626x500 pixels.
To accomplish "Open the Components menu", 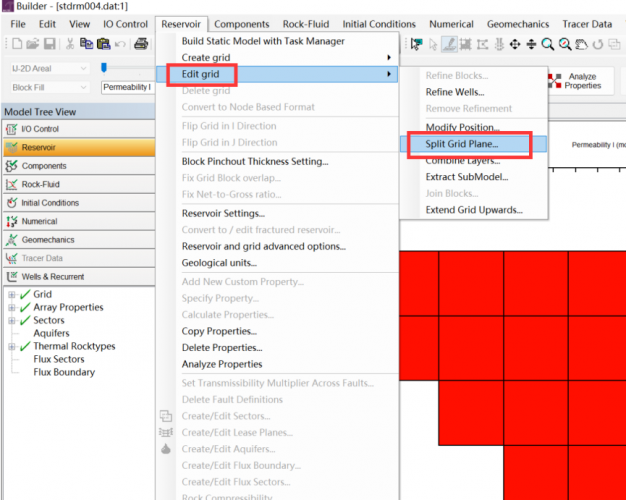I will pos(242,24).
